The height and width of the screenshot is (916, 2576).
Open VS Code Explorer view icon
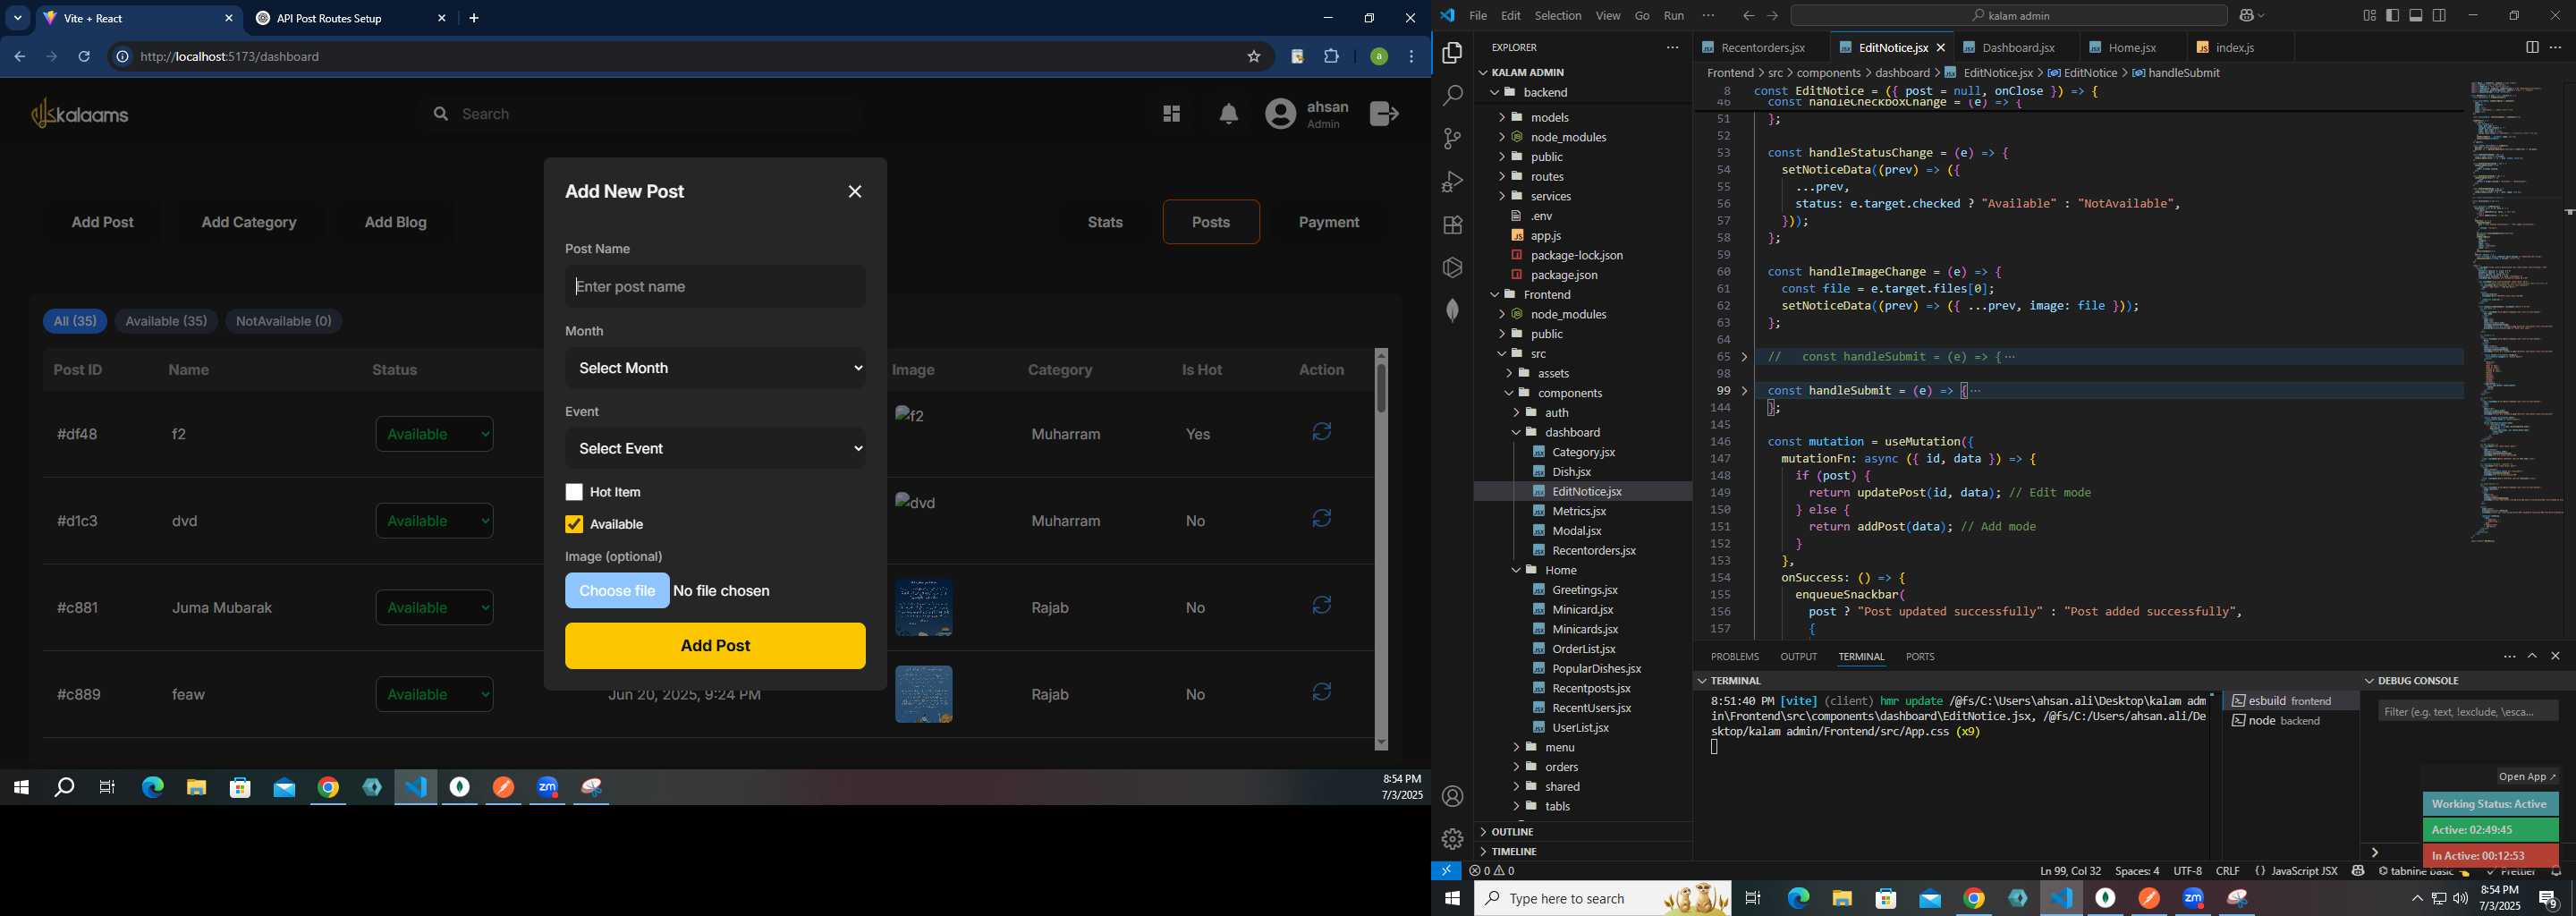(1452, 53)
